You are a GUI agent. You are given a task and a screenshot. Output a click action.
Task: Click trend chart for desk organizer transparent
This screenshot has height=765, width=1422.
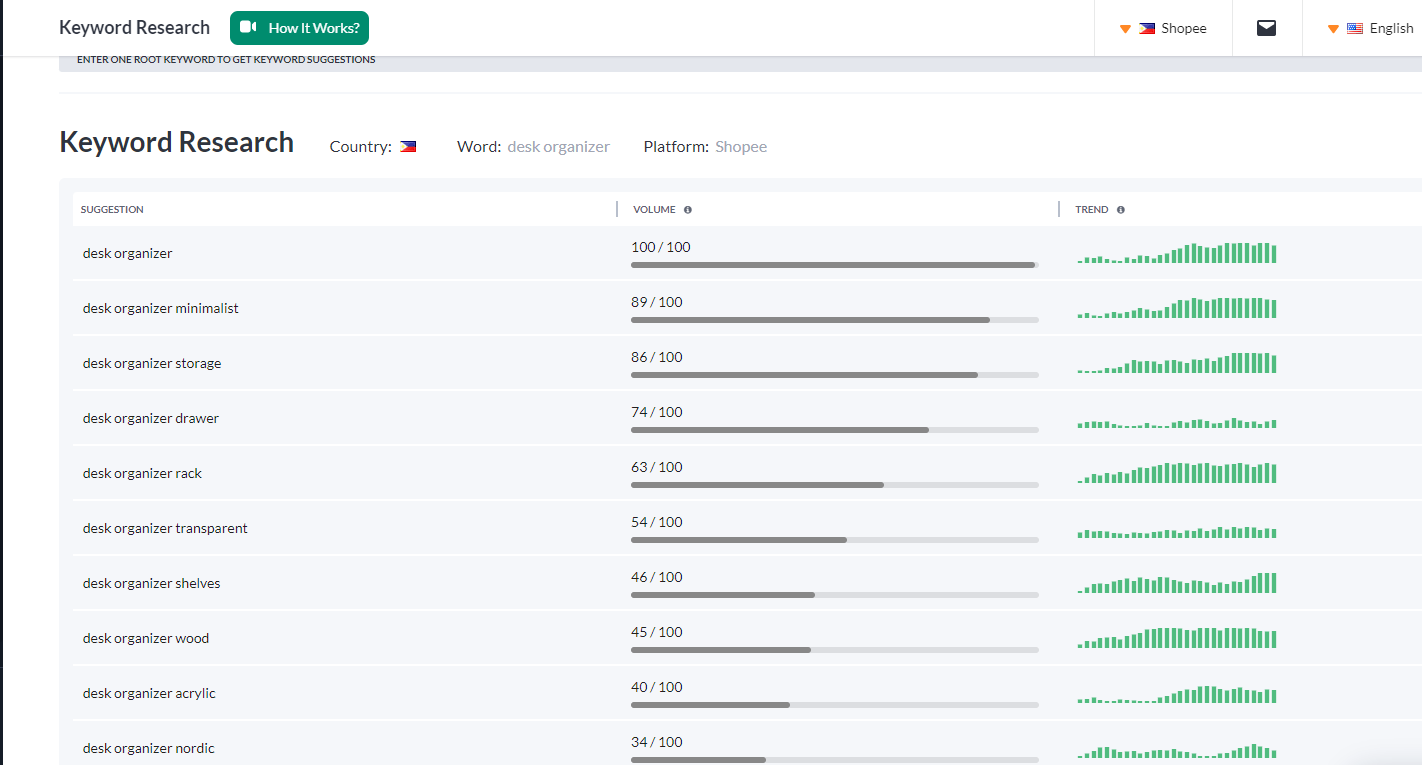pyautogui.click(x=1177, y=533)
